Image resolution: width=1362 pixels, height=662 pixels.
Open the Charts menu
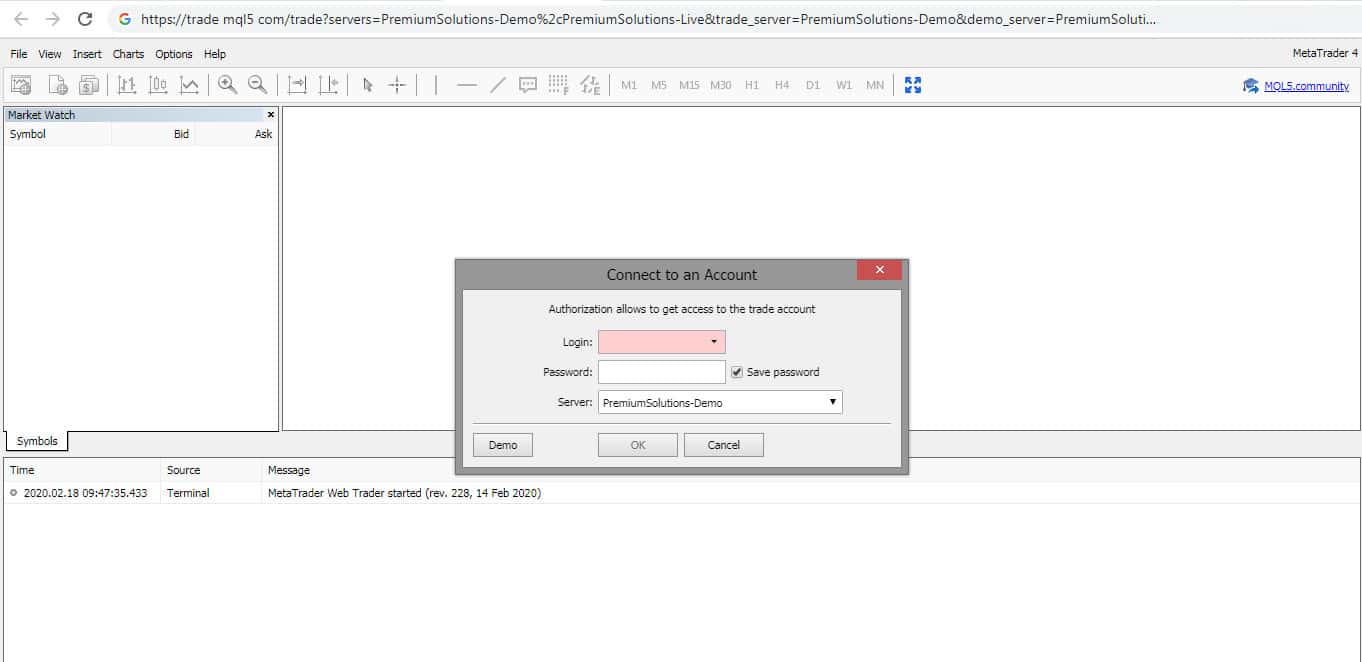128,54
